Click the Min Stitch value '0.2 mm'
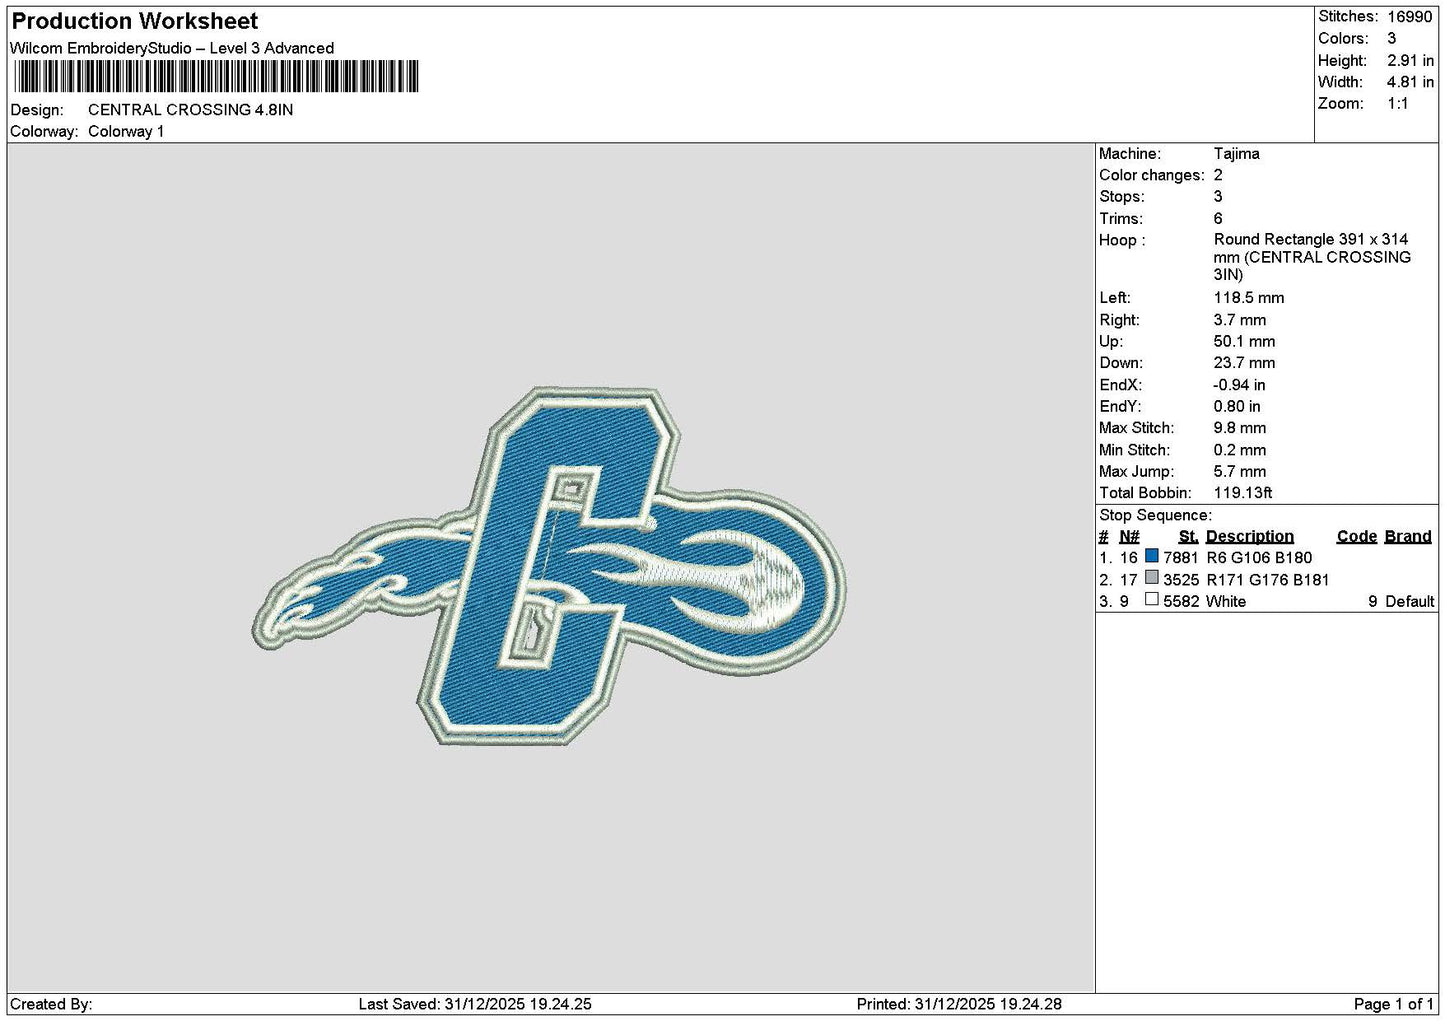This screenshot has width=1445, height=1021. pyautogui.click(x=1240, y=450)
